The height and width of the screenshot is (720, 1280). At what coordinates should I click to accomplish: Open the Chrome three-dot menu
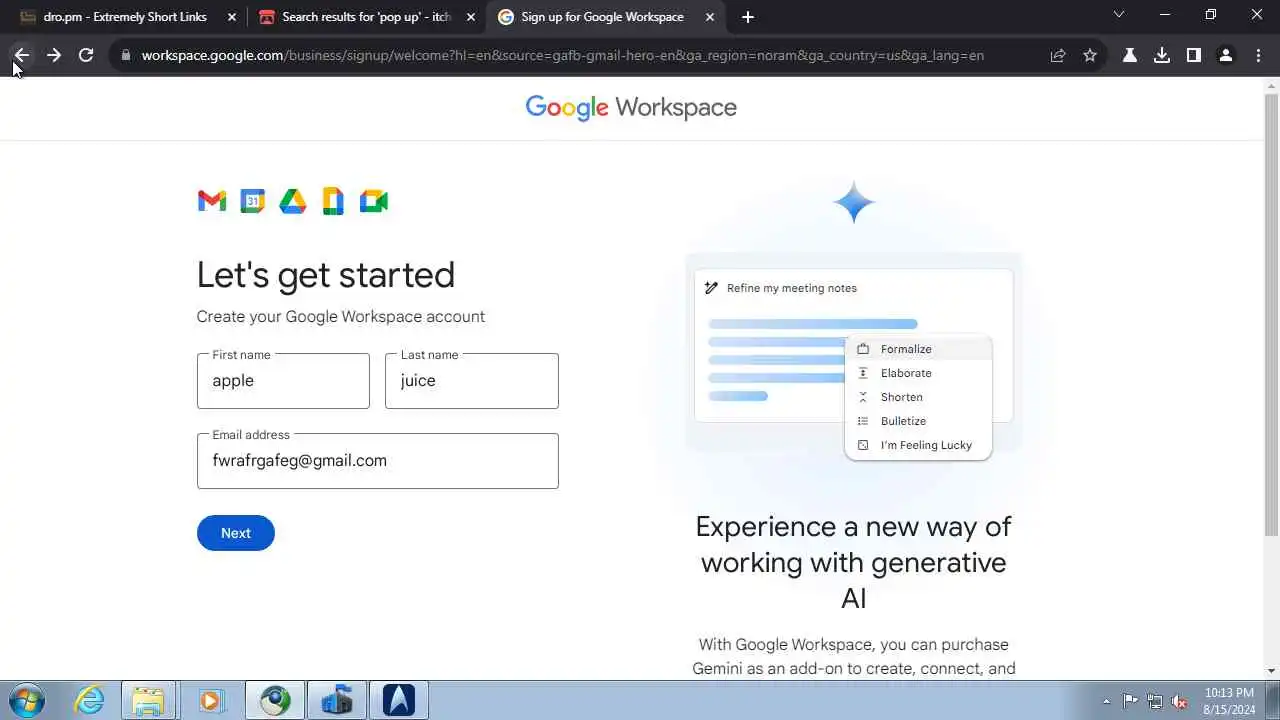click(x=1258, y=55)
